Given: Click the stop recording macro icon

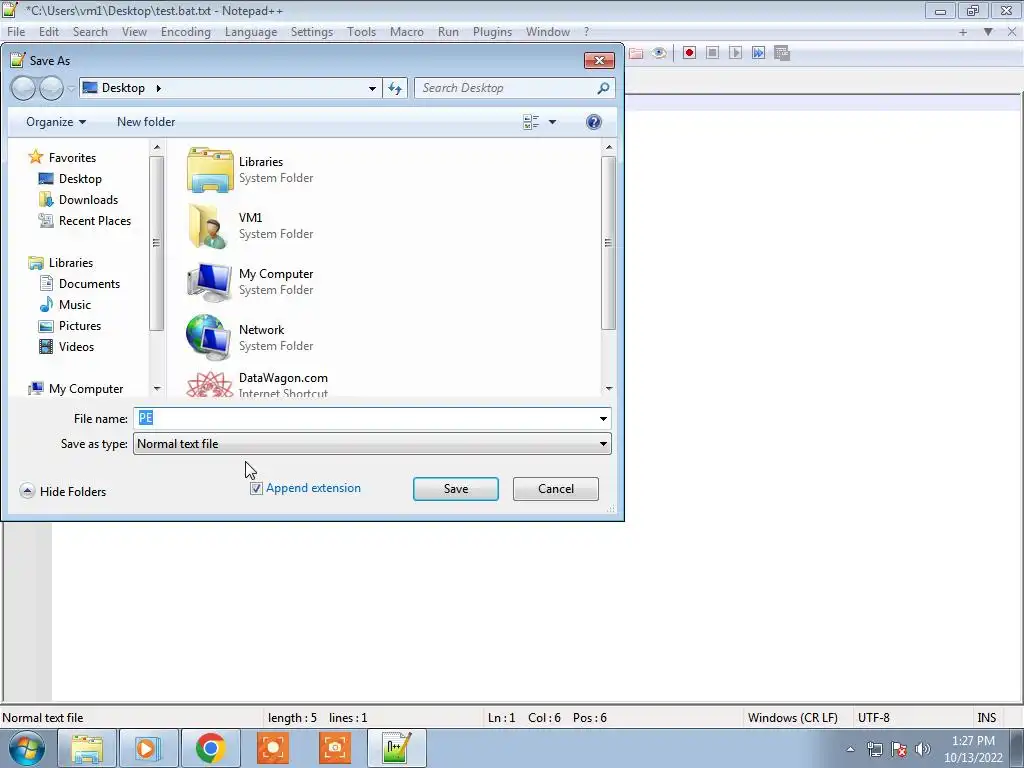Looking at the screenshot, I should (x=712, y=53).
